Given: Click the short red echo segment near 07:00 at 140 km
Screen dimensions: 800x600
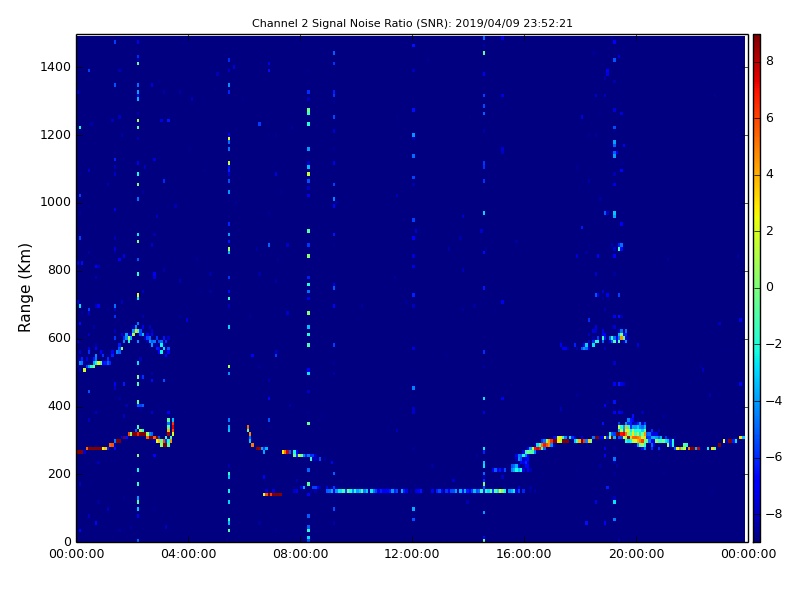Looking at the screenshot, I should coord(272,494).
